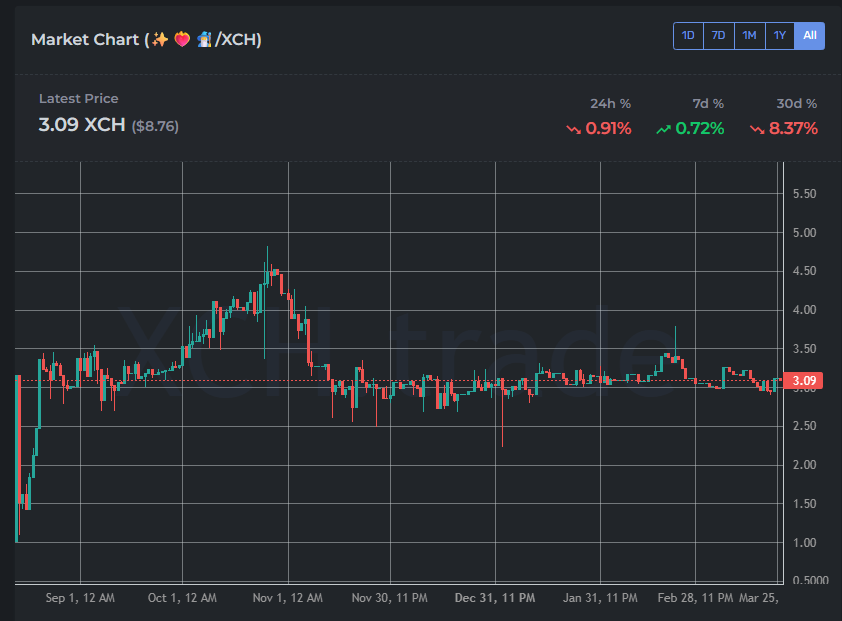842x621 pixels.
Task: Switch chart range to 1D
Action: (x=688, y=36)
